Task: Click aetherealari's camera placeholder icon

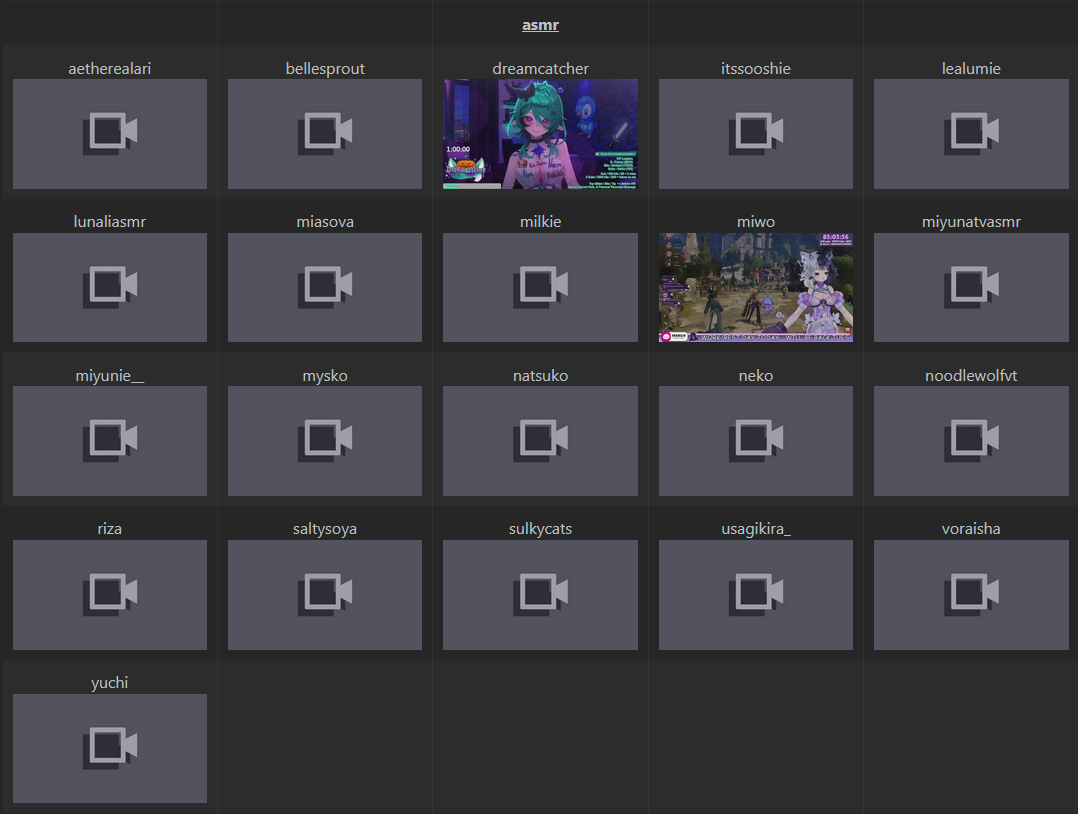Action: point(110,133)
